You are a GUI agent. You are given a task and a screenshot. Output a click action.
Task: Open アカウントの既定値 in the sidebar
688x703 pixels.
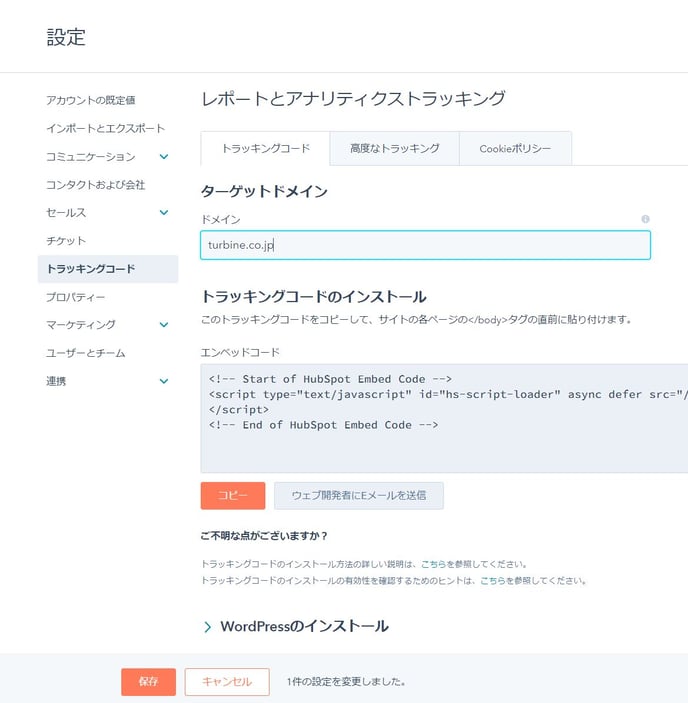click(91, 100)
